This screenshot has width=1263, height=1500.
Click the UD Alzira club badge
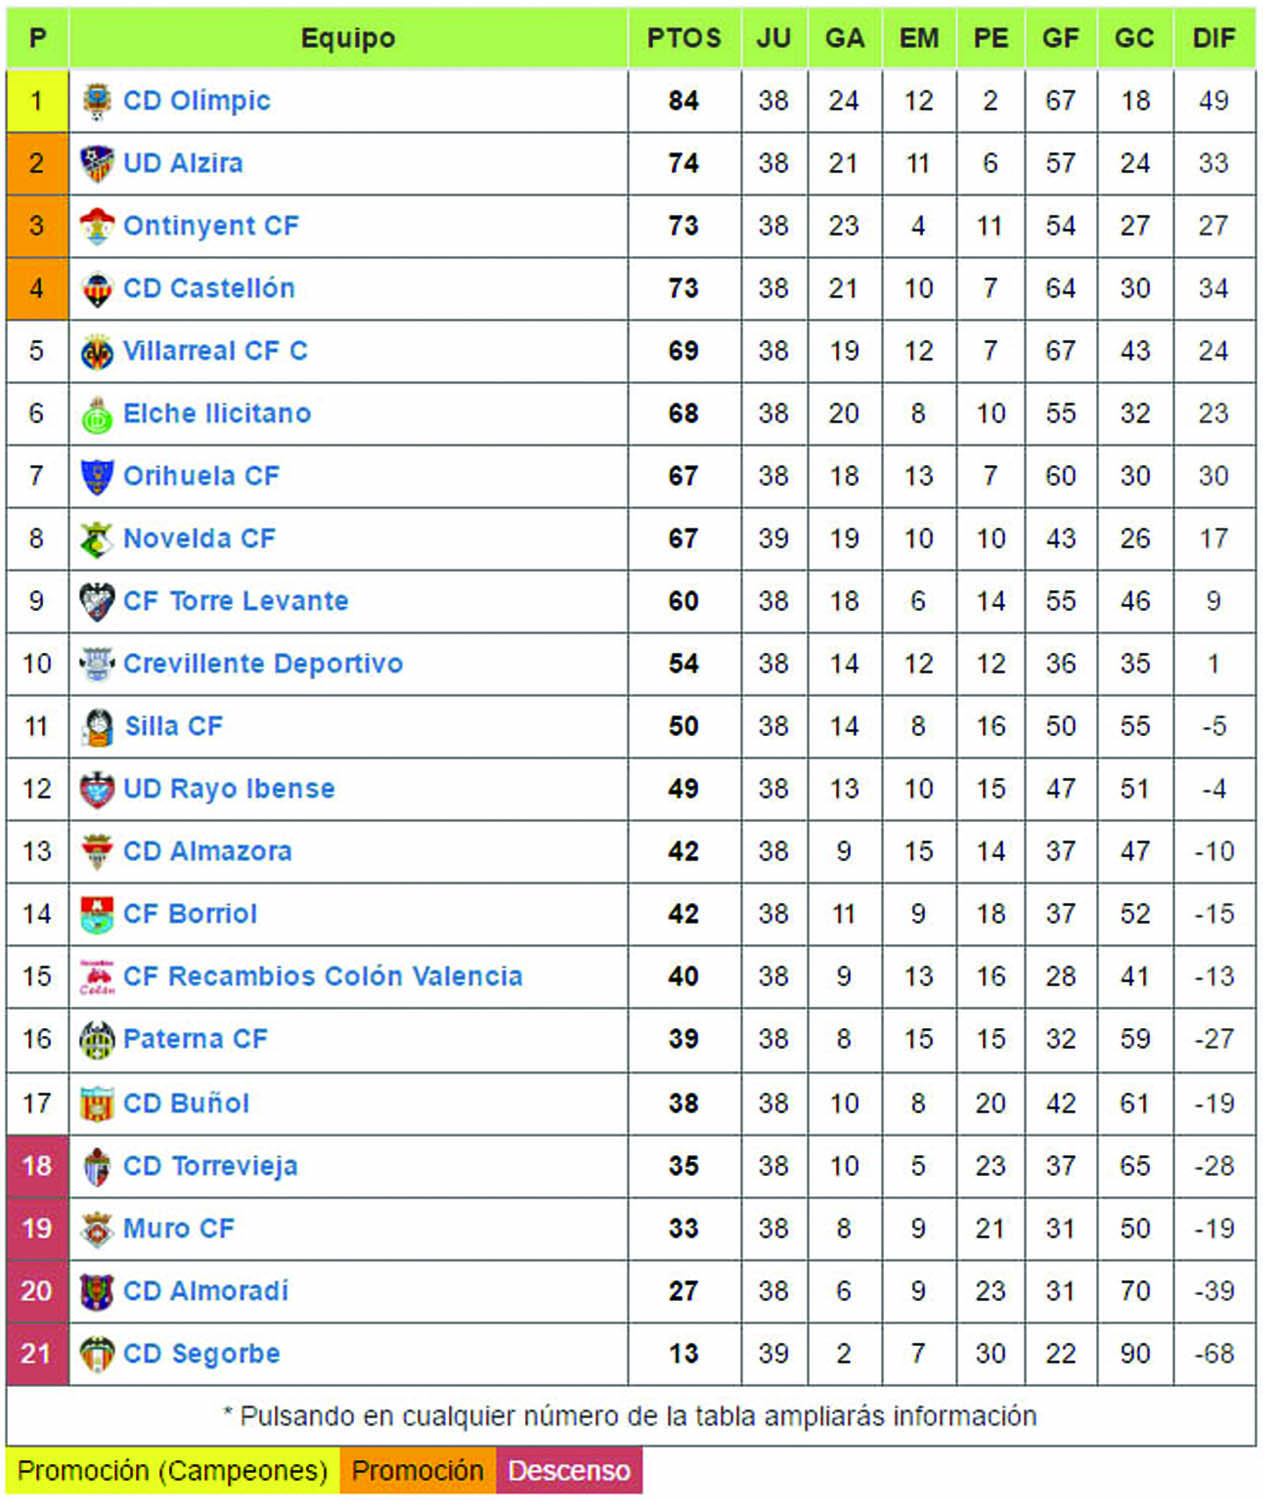click(97, 164)
